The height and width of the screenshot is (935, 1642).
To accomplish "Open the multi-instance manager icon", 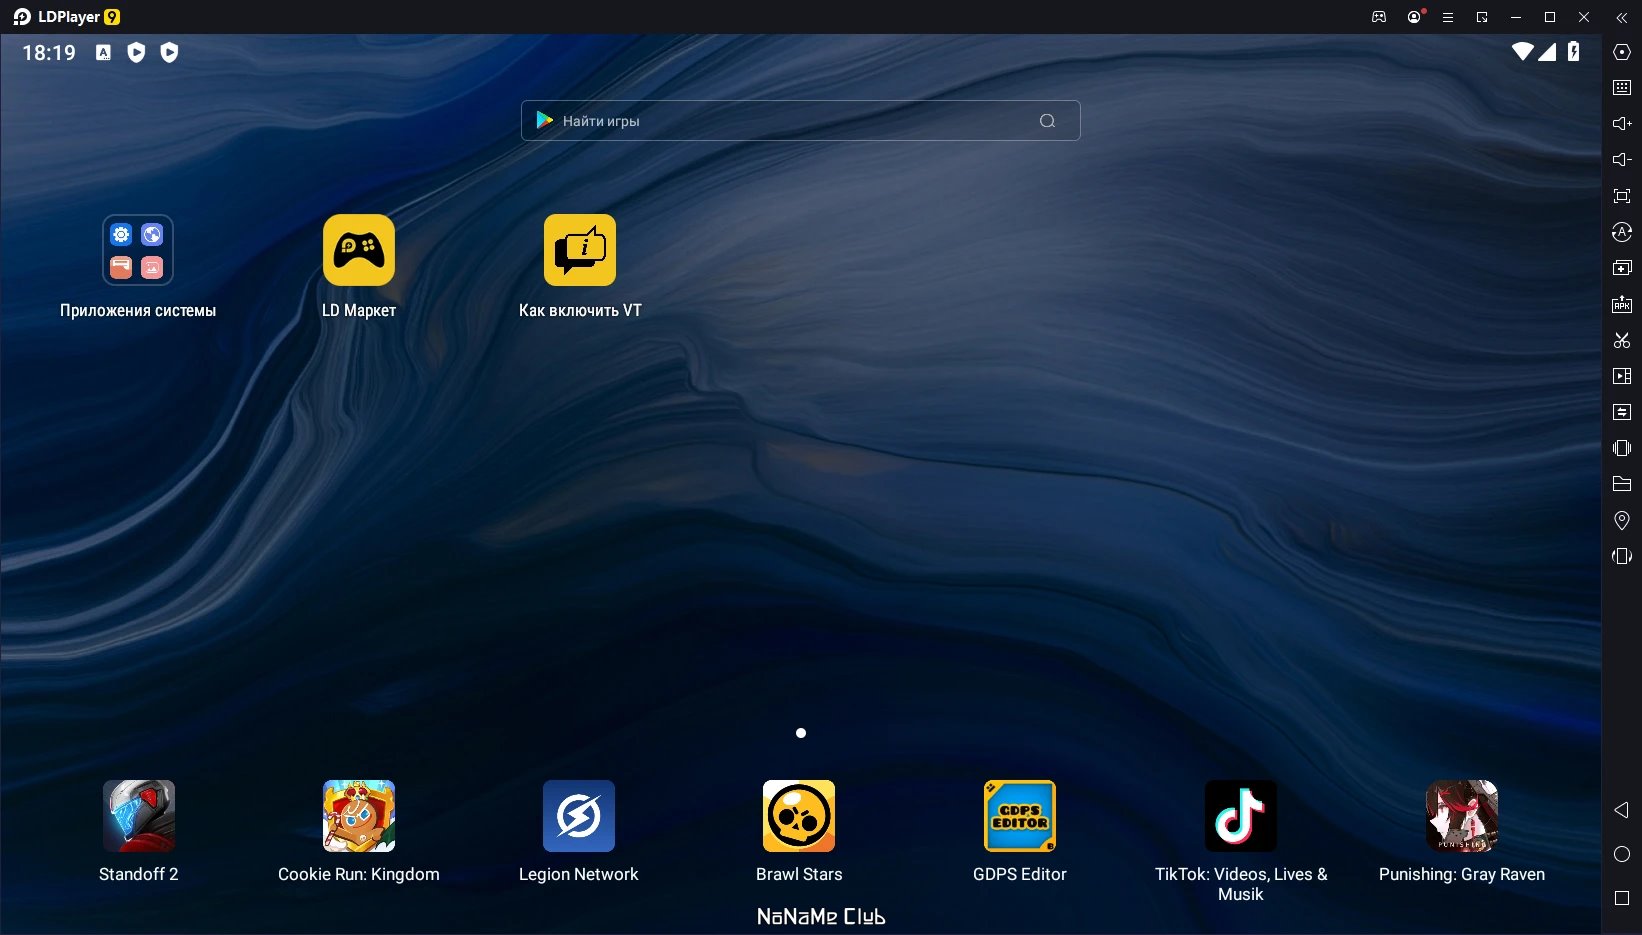I will click(x=1622, y=268).
